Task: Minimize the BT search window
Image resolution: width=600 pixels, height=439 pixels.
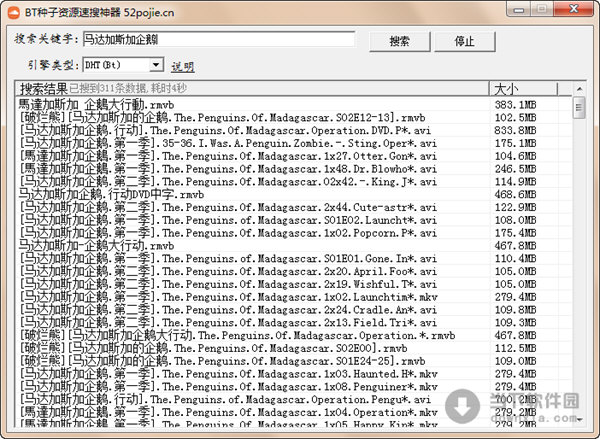Action: click(x=518, y=10)
